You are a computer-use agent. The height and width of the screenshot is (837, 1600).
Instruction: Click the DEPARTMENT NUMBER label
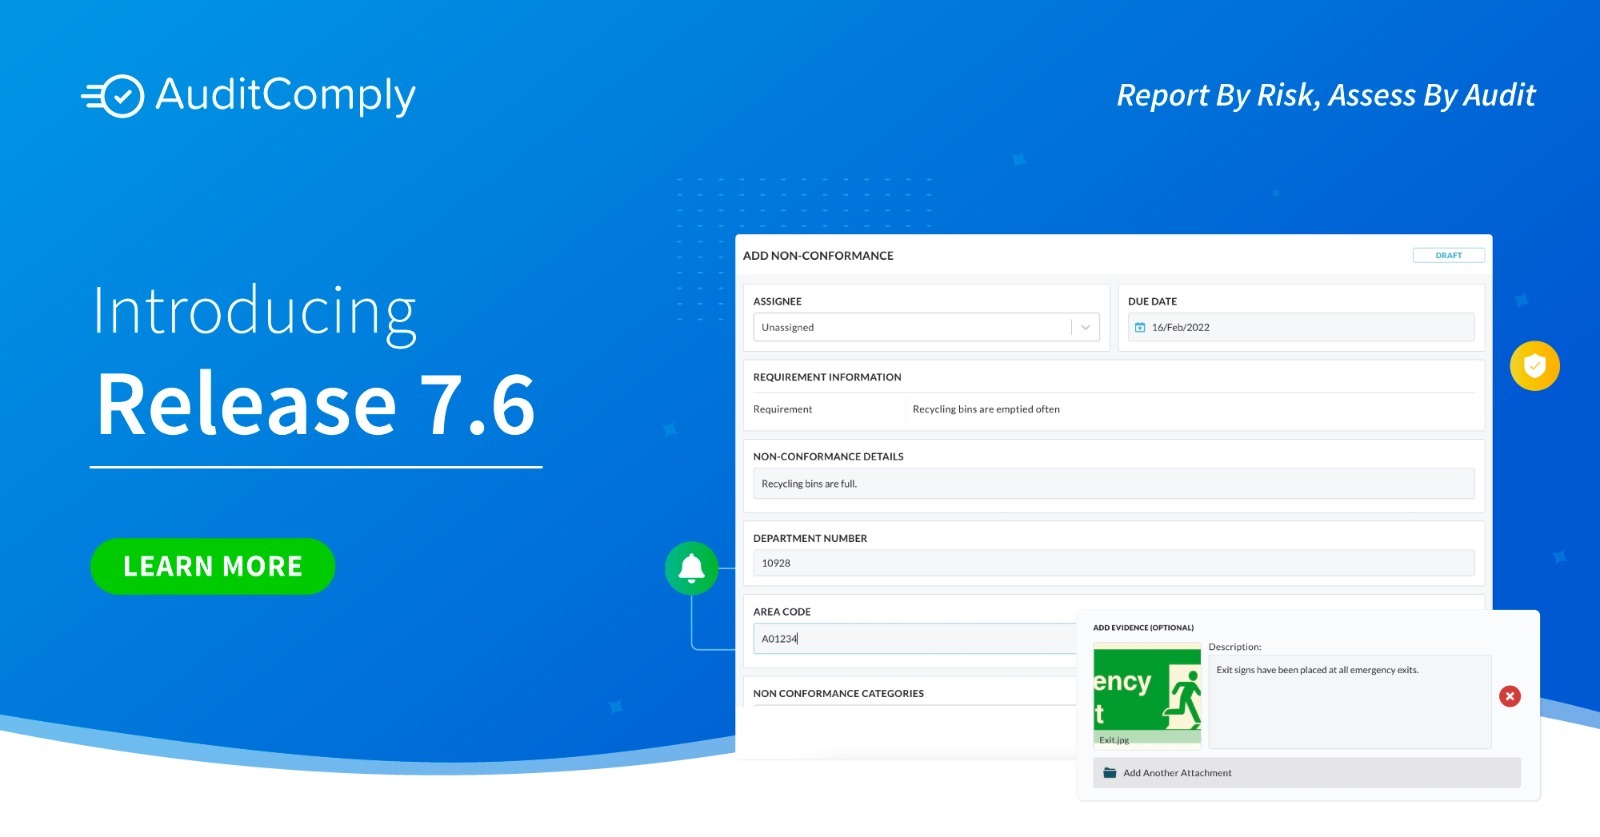810,538
